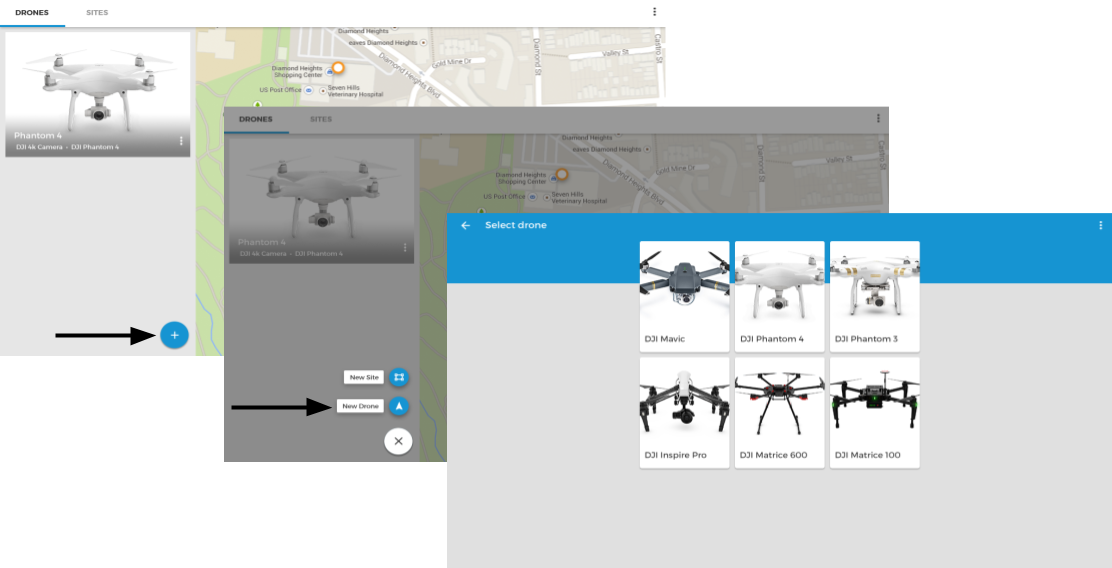The image size is (1112, 568).
Task: Open three-dot menu on Phantom 4 card in first window
Action: click(181, 141)
